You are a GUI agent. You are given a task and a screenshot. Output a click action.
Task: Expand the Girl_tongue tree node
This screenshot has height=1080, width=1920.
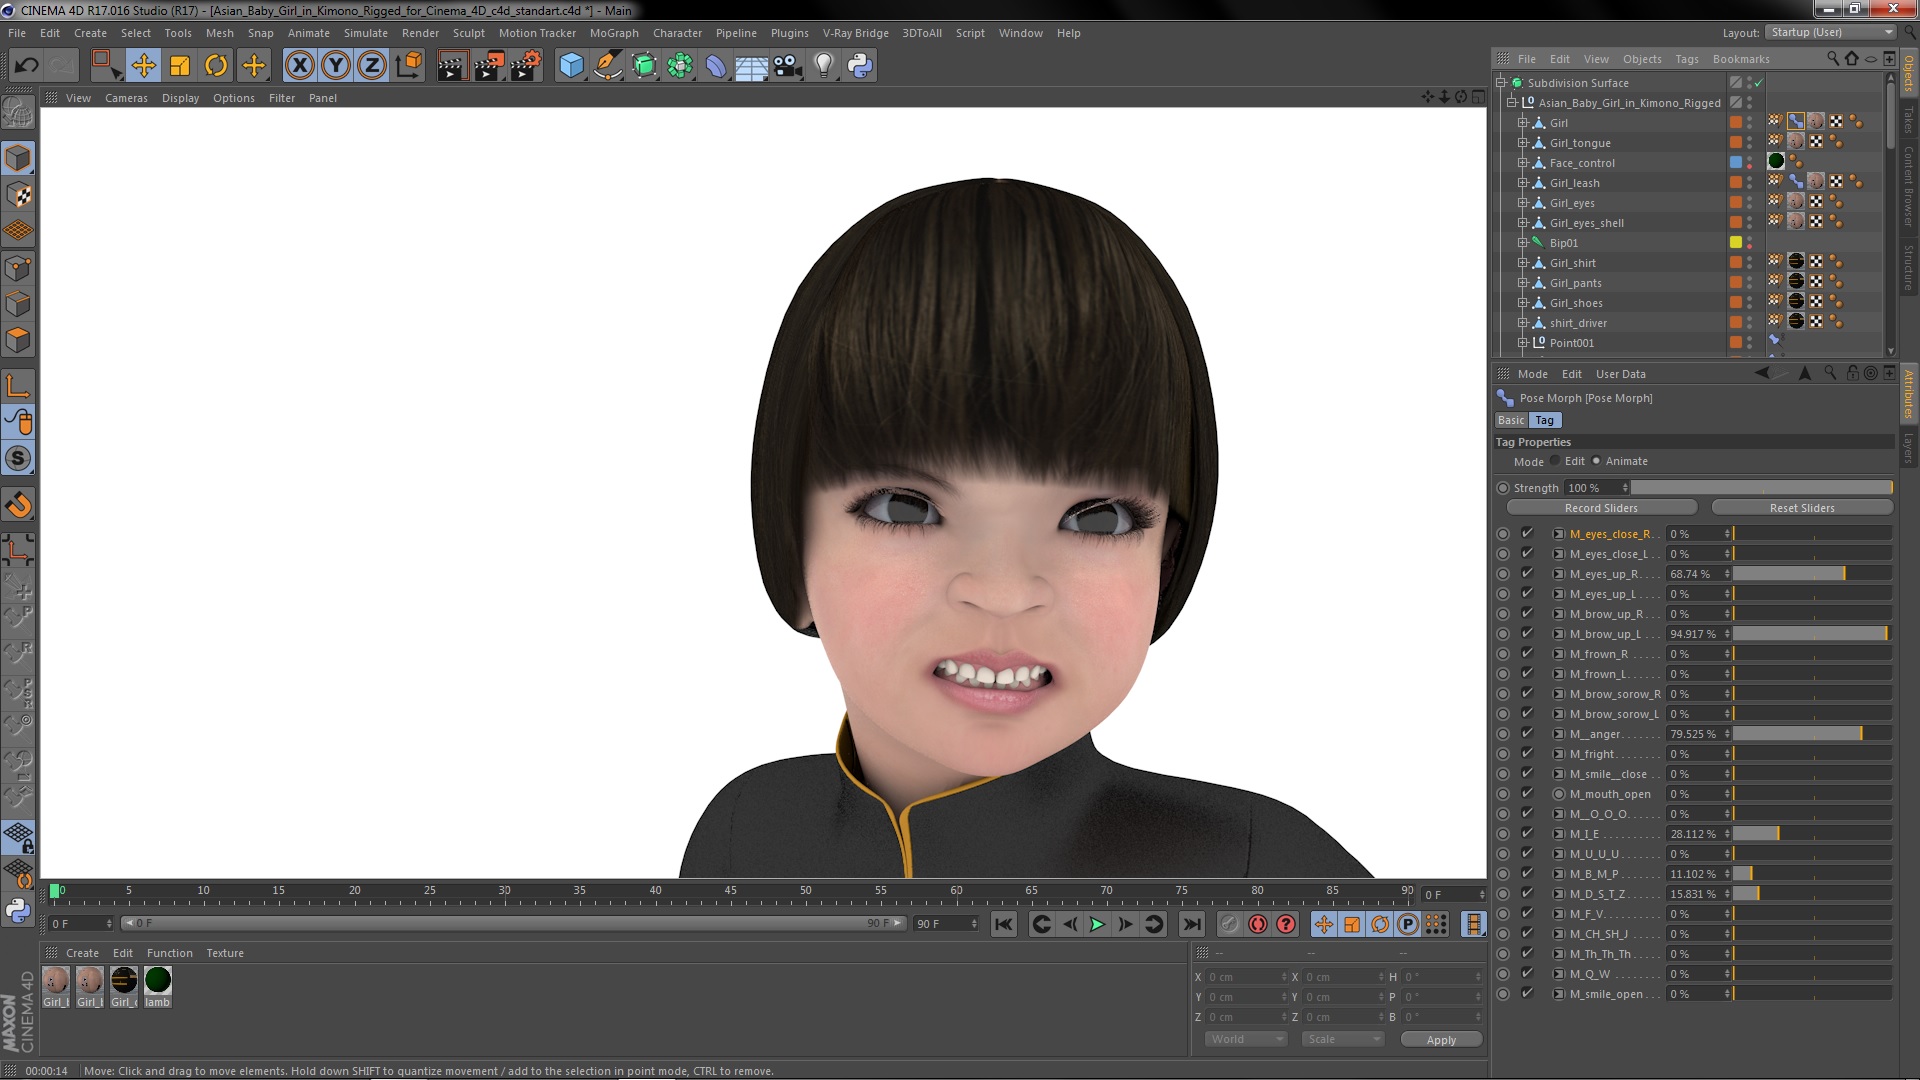pos(1523,143)
